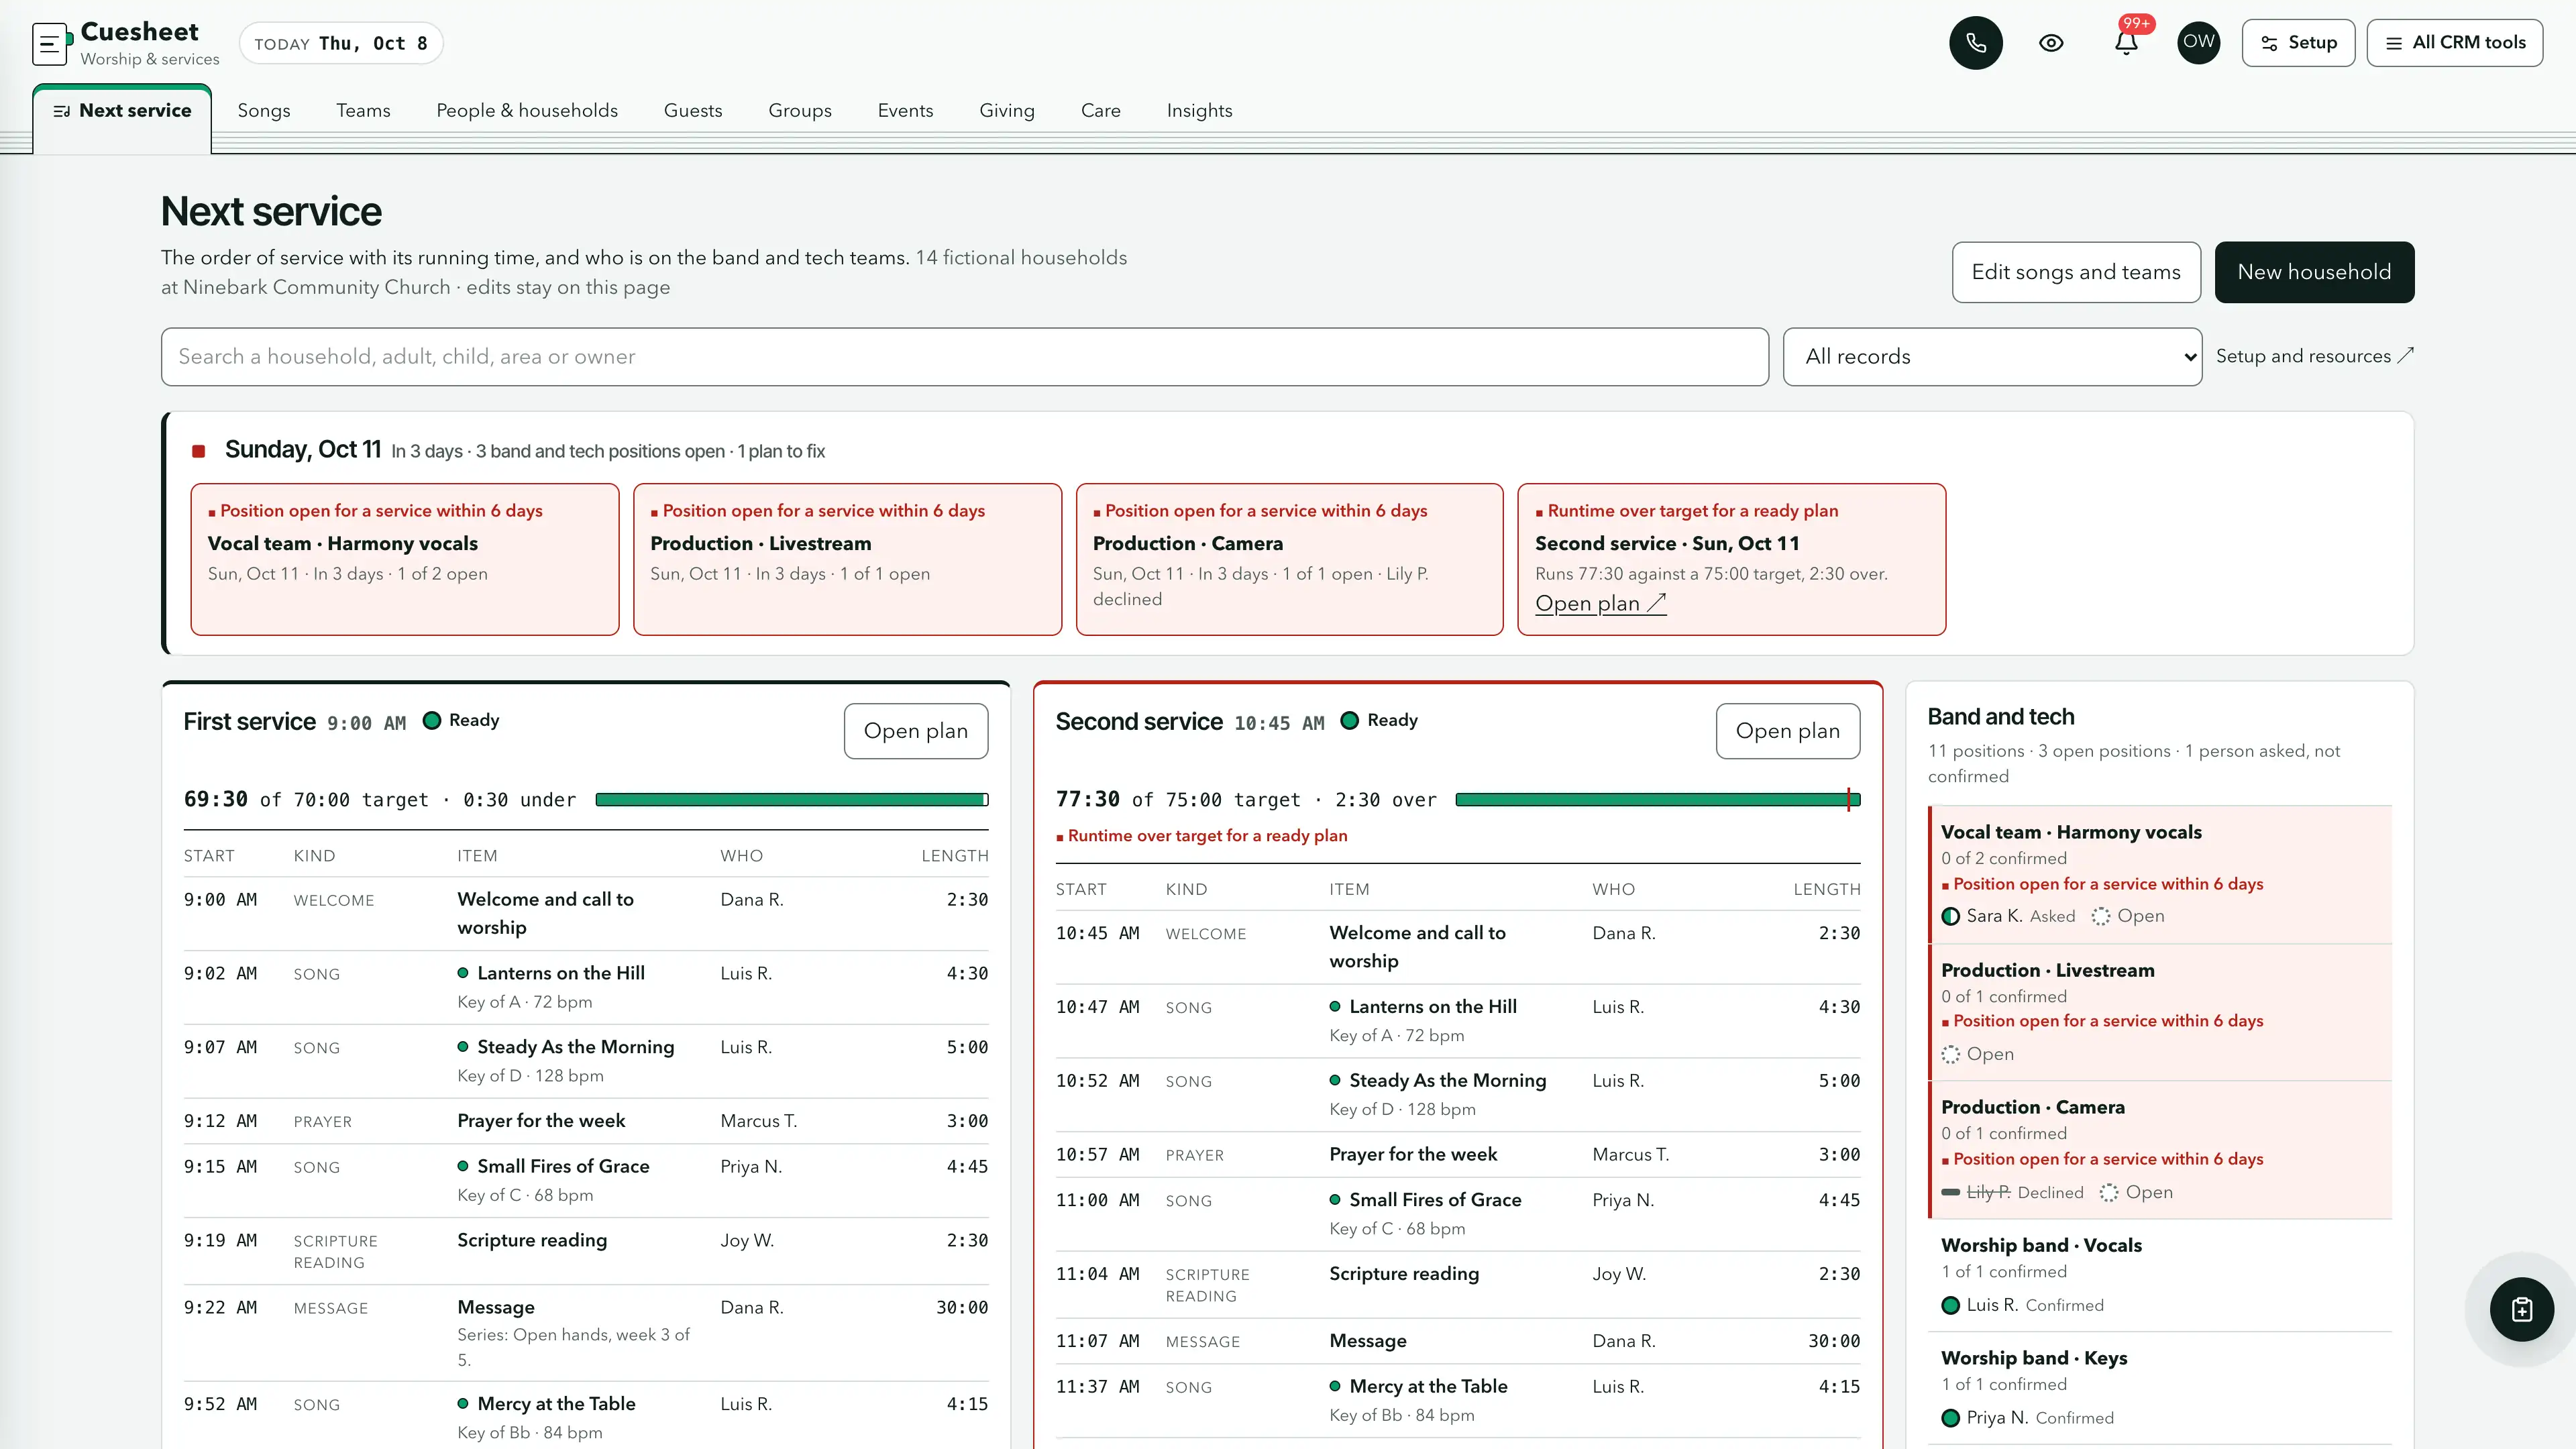This screenshot has width=2576, height=1449.
Task: Click the Cuesheet logo icon
Action: click(51, 44)
